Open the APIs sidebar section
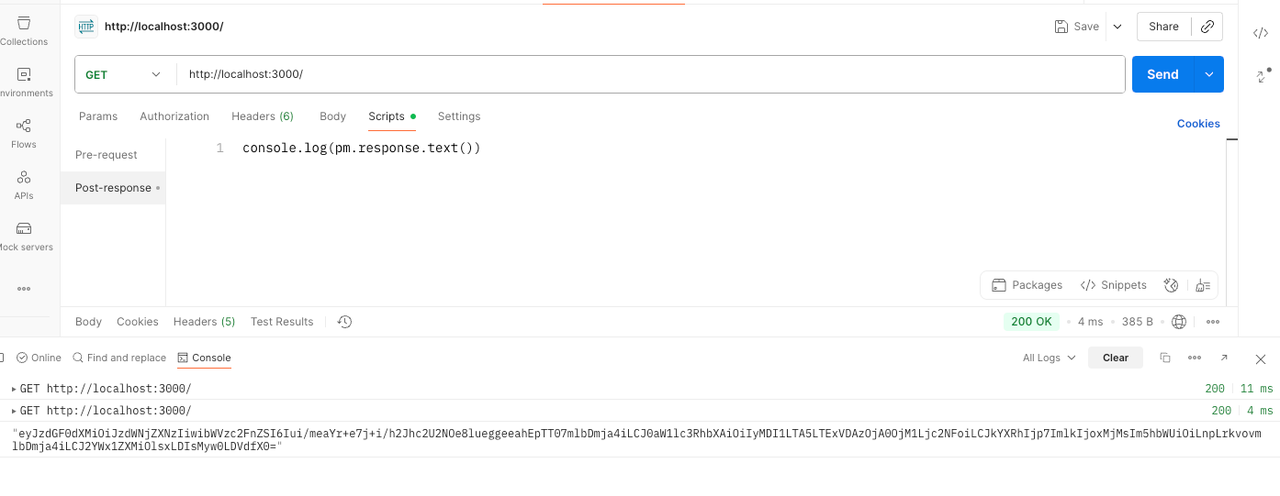 pyautogui.click(x=24, y=185)
